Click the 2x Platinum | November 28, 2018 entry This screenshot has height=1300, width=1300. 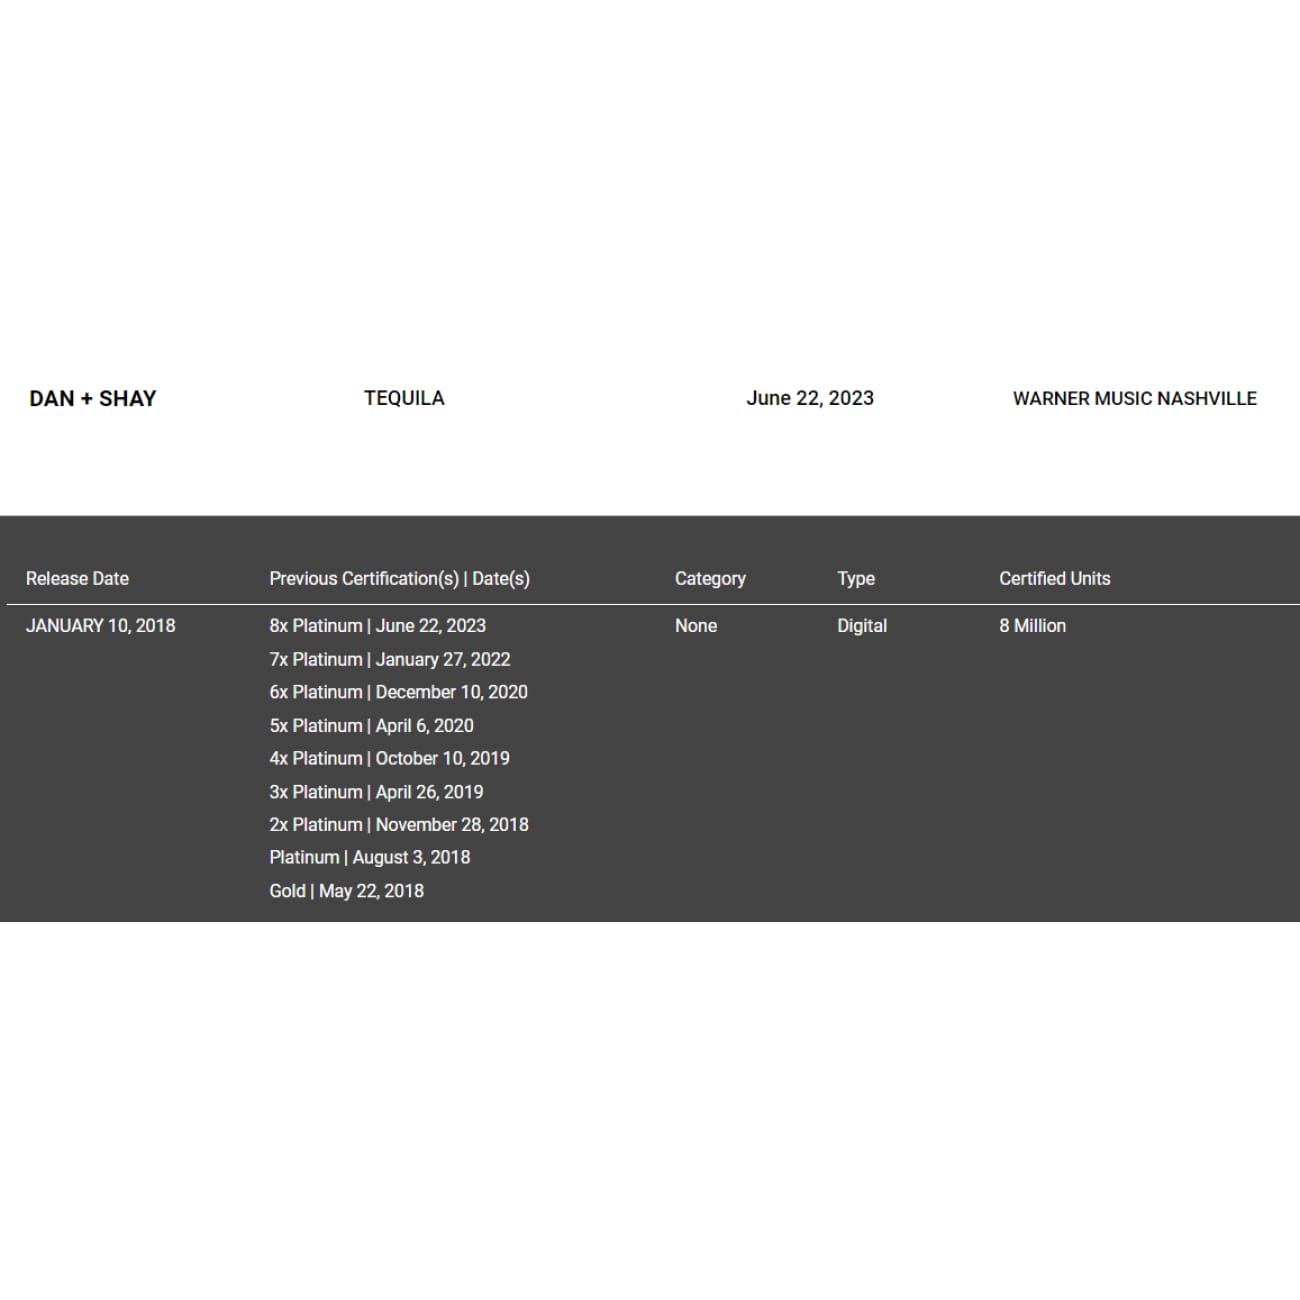point(399,825)
